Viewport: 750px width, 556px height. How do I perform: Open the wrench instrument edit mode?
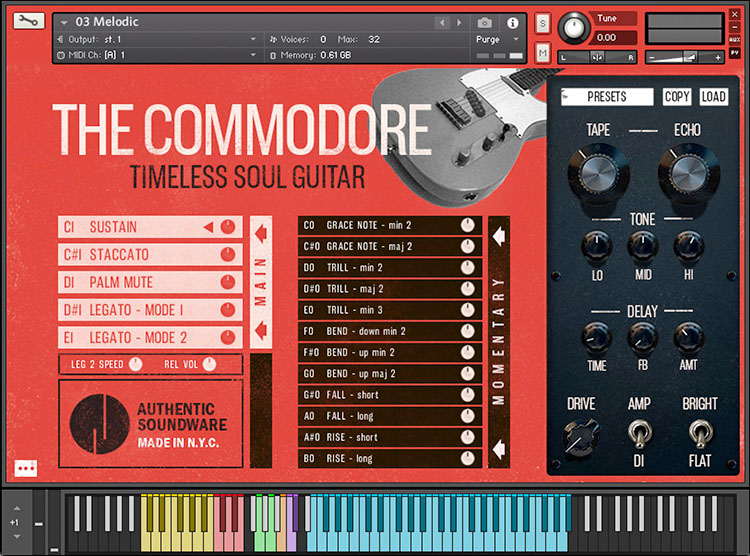pyautogui.click(x=29, y=21)
